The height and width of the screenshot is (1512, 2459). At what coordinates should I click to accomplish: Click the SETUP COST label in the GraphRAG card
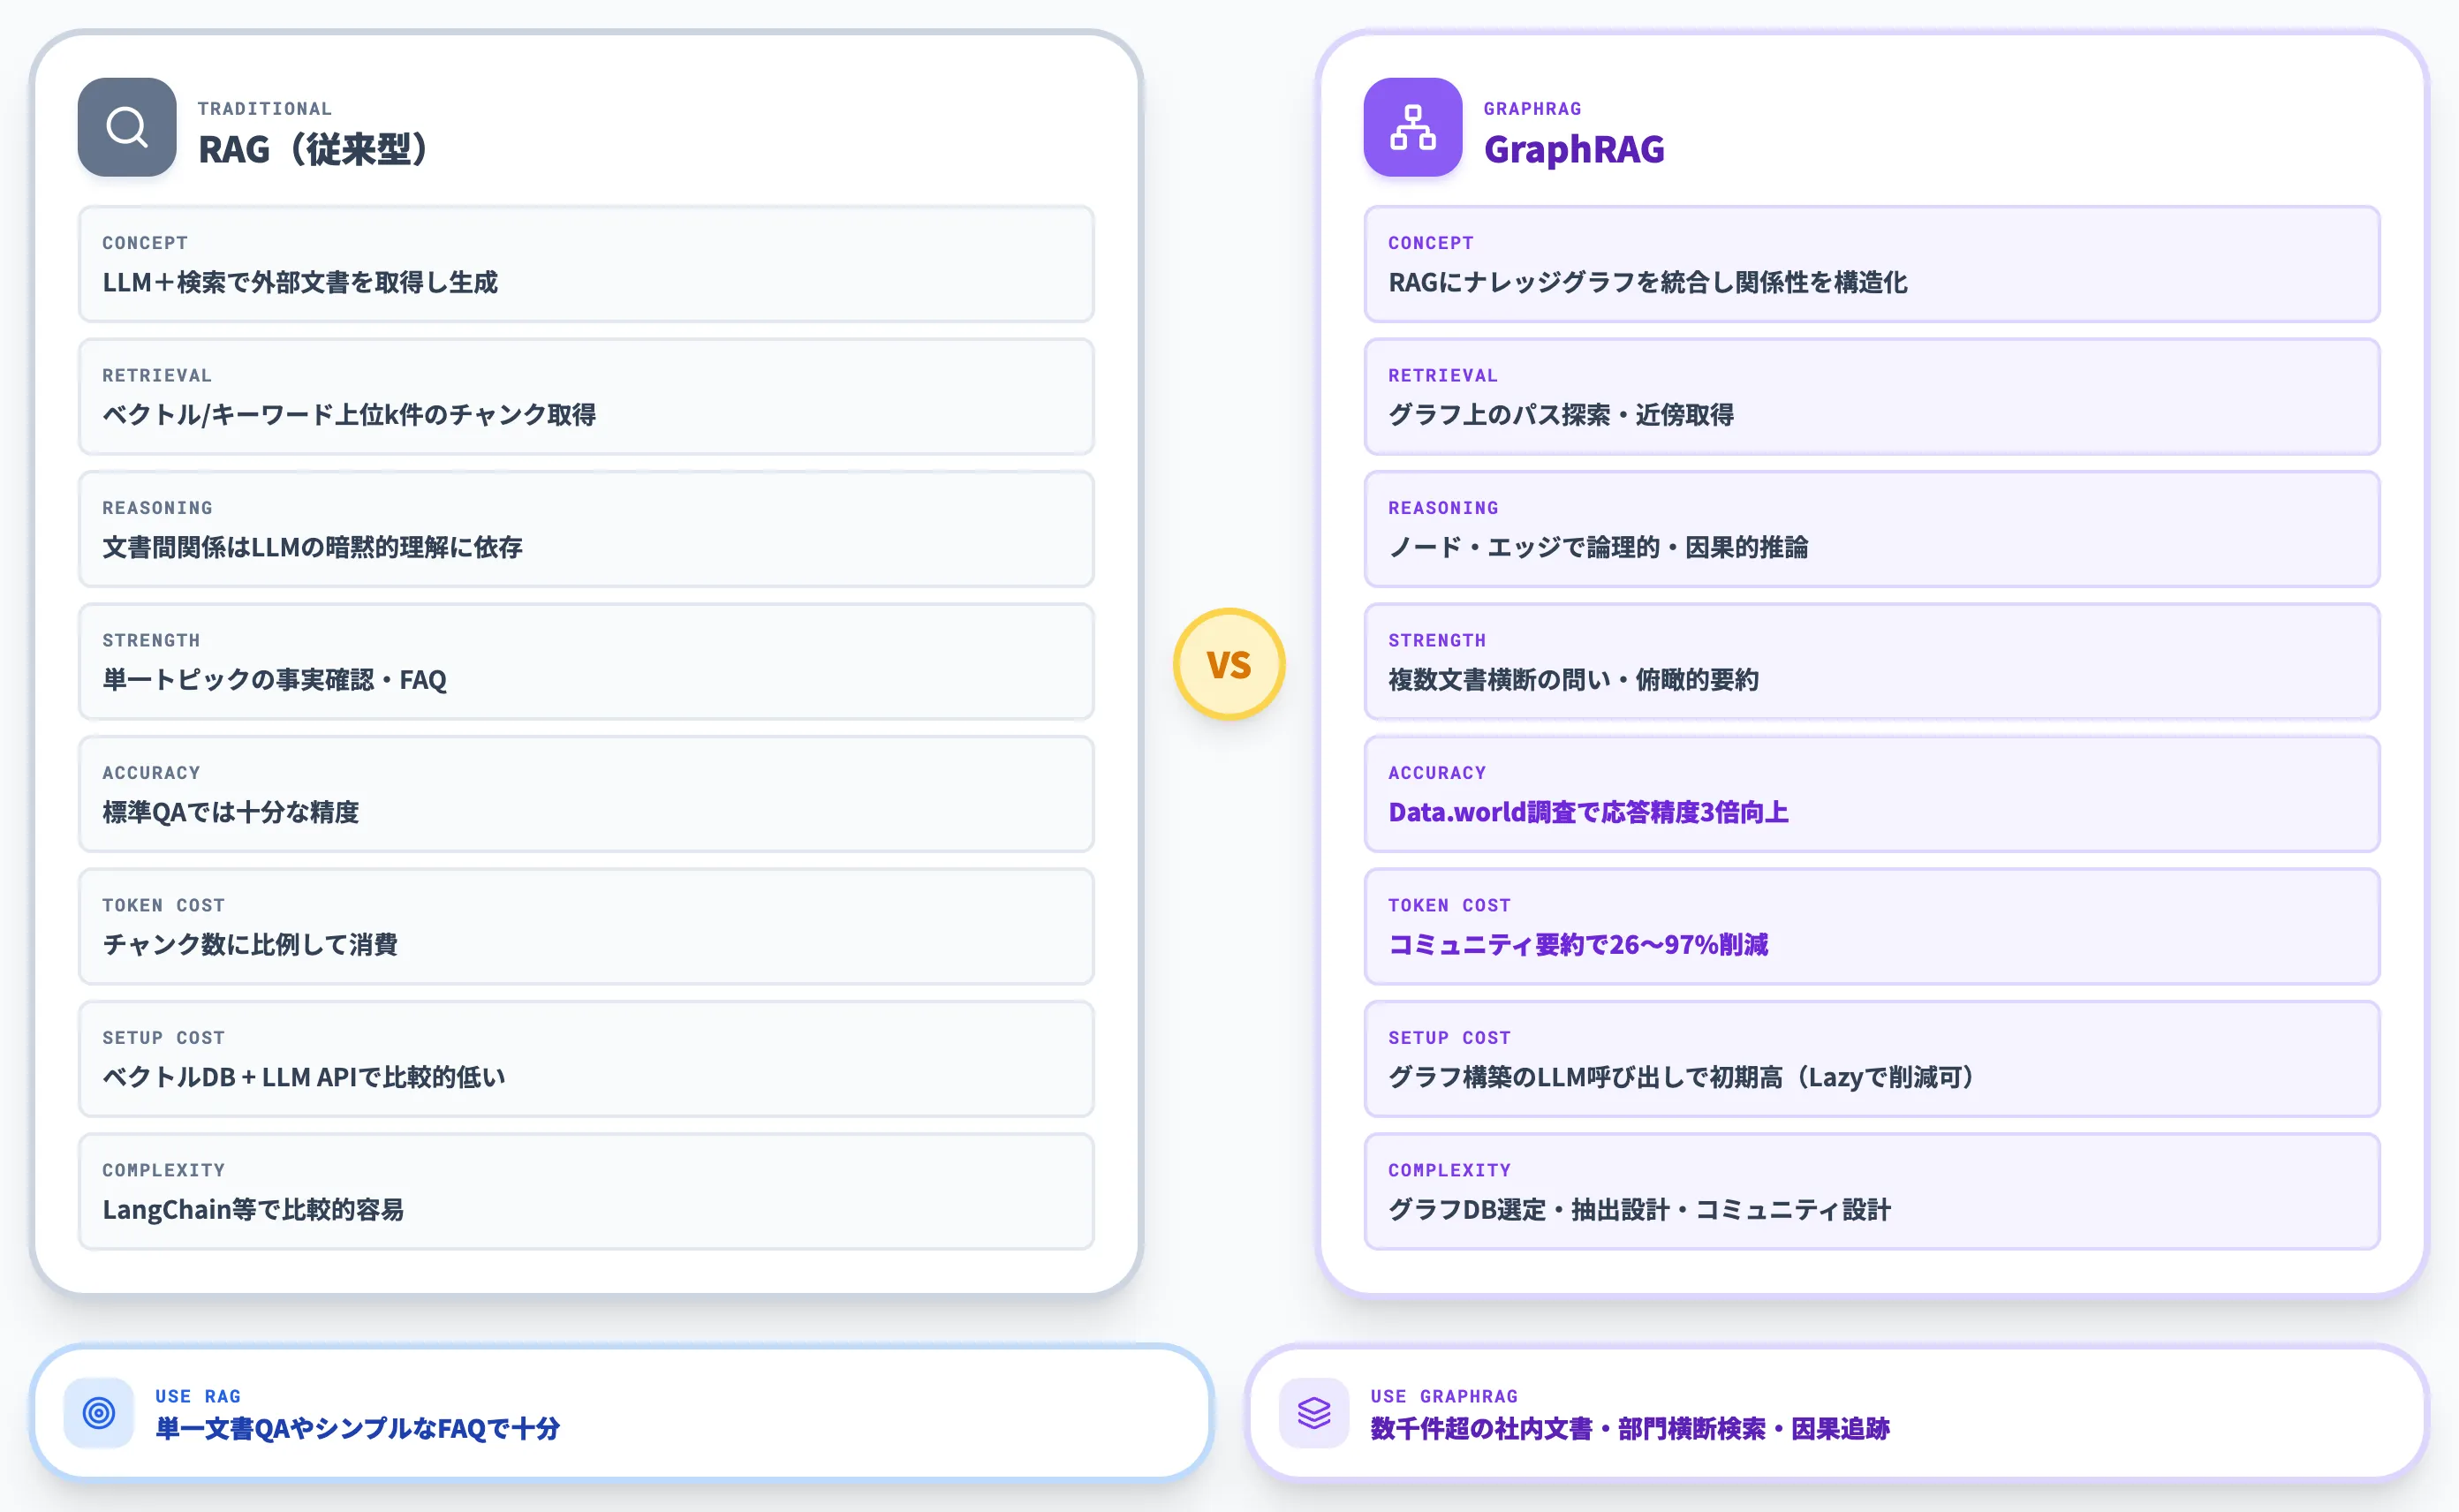1449,1038
